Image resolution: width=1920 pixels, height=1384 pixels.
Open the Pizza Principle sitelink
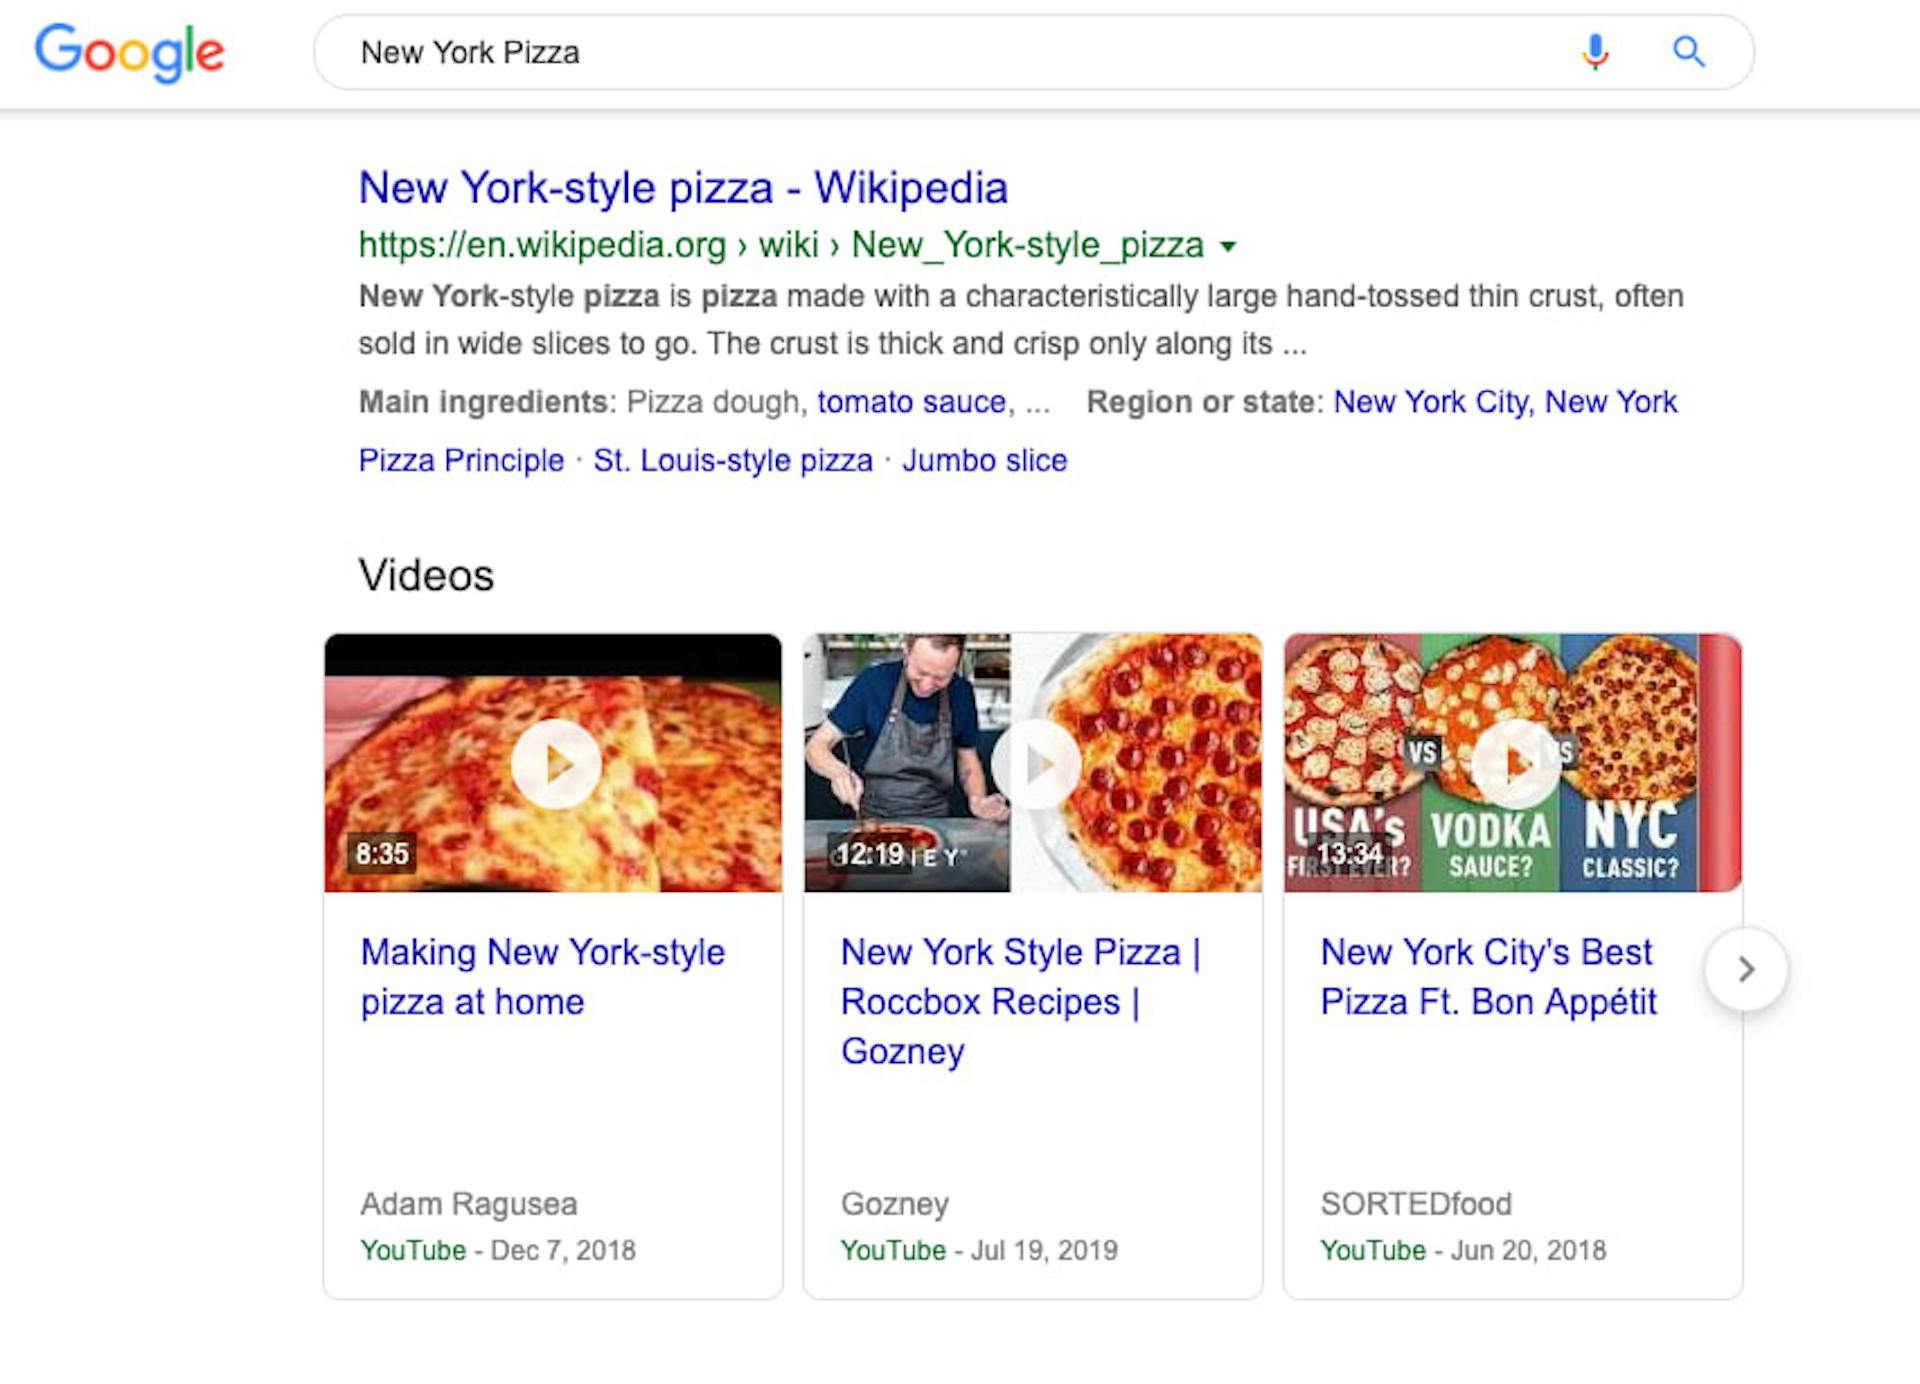[461, 461]
